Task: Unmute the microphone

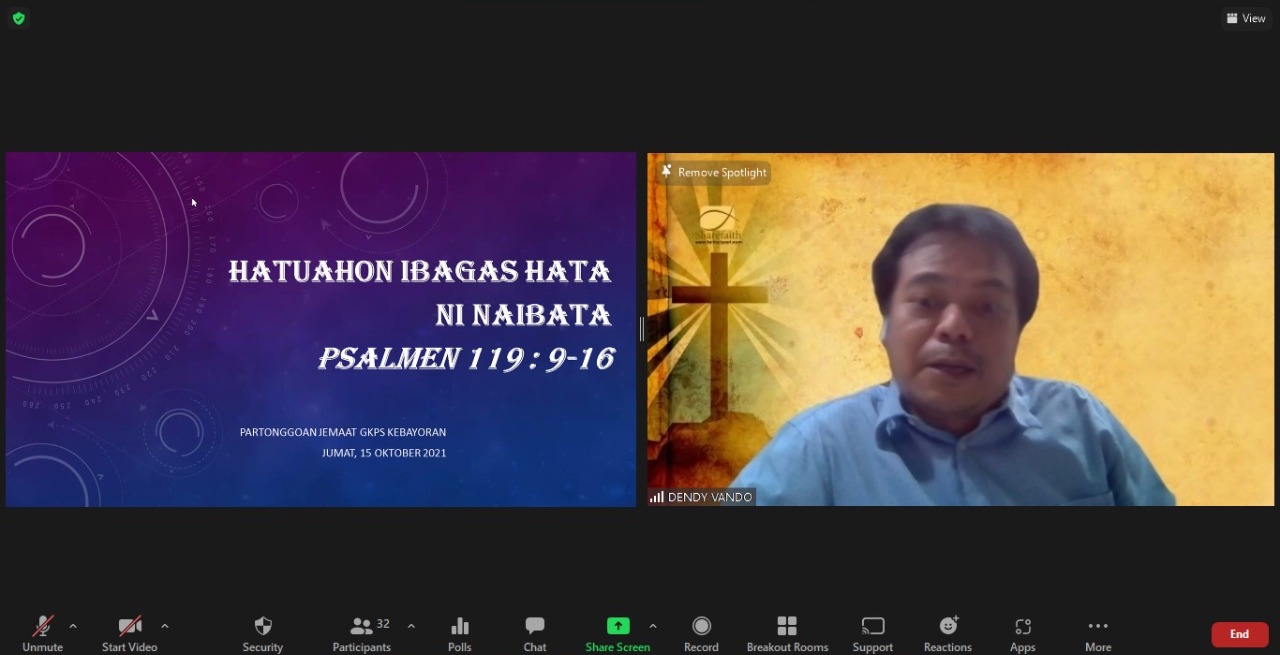Action: (42, 633)
